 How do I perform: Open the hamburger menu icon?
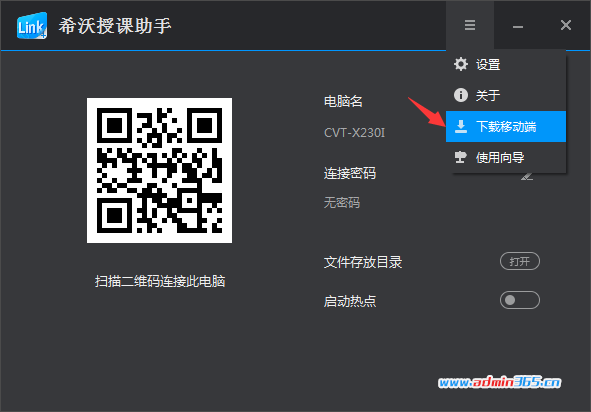pos(470,25)
